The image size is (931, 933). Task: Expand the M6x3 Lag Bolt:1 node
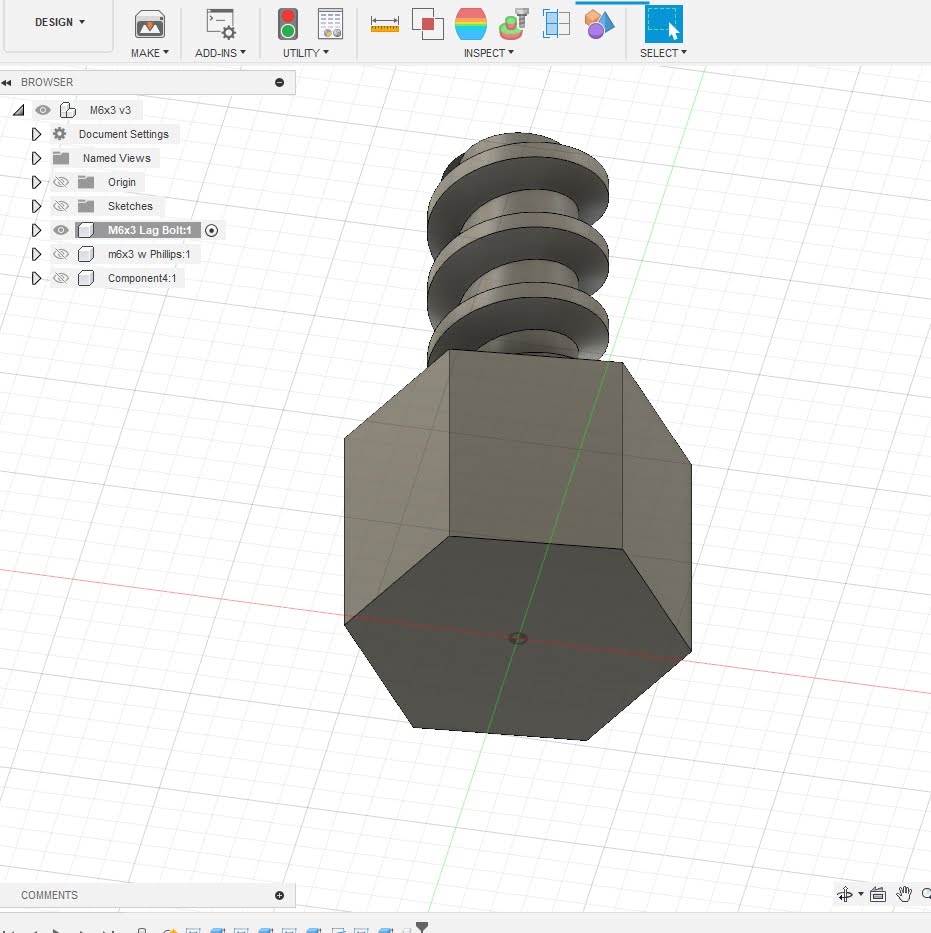pyautogui.click(x=36, y=230)
